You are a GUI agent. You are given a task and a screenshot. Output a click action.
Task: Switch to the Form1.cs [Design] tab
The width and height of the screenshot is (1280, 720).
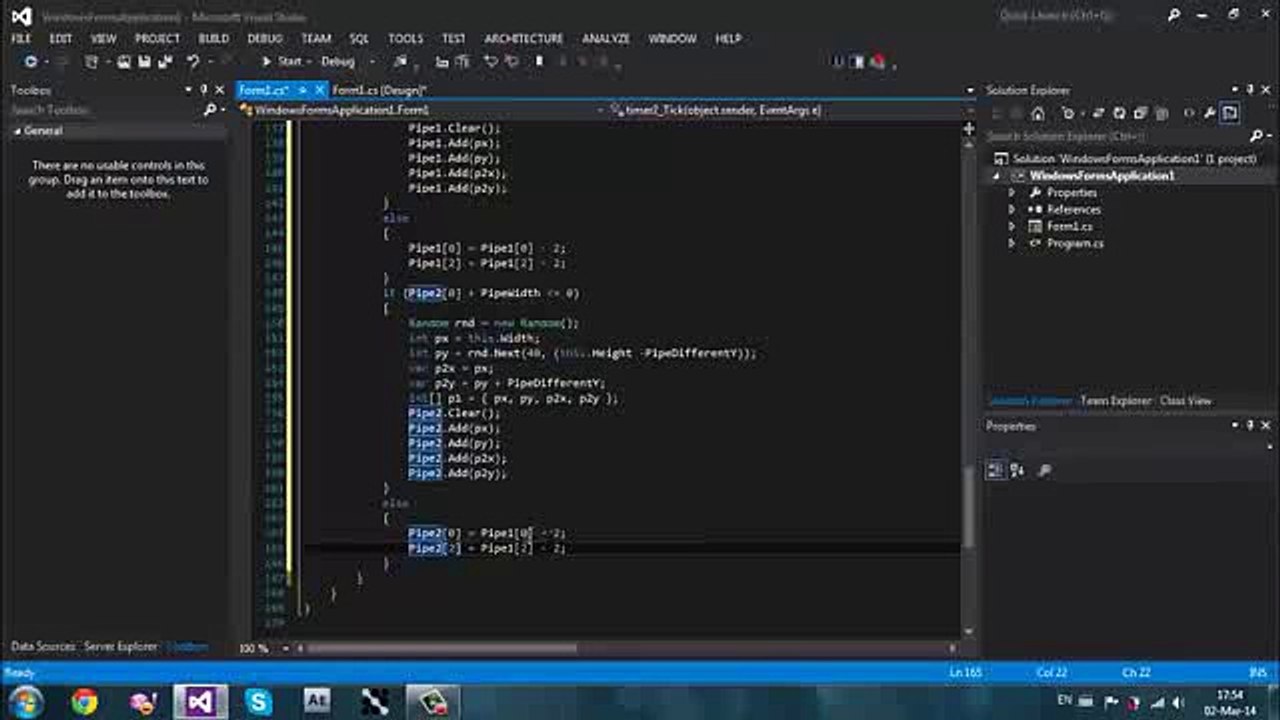pyautogui.click(x=379, y=90)
